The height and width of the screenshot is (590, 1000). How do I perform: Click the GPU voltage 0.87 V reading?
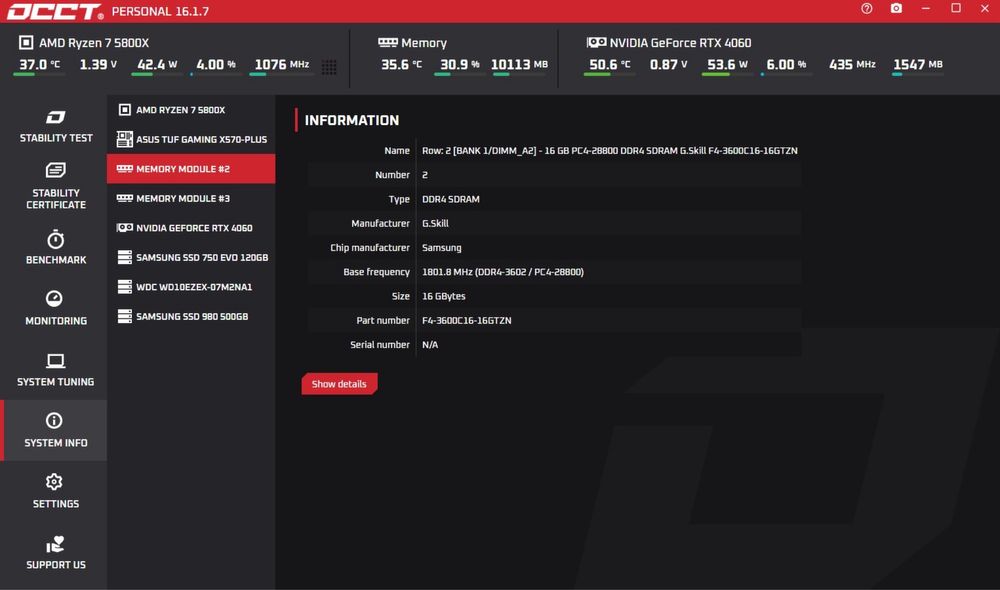pos(668,64)
